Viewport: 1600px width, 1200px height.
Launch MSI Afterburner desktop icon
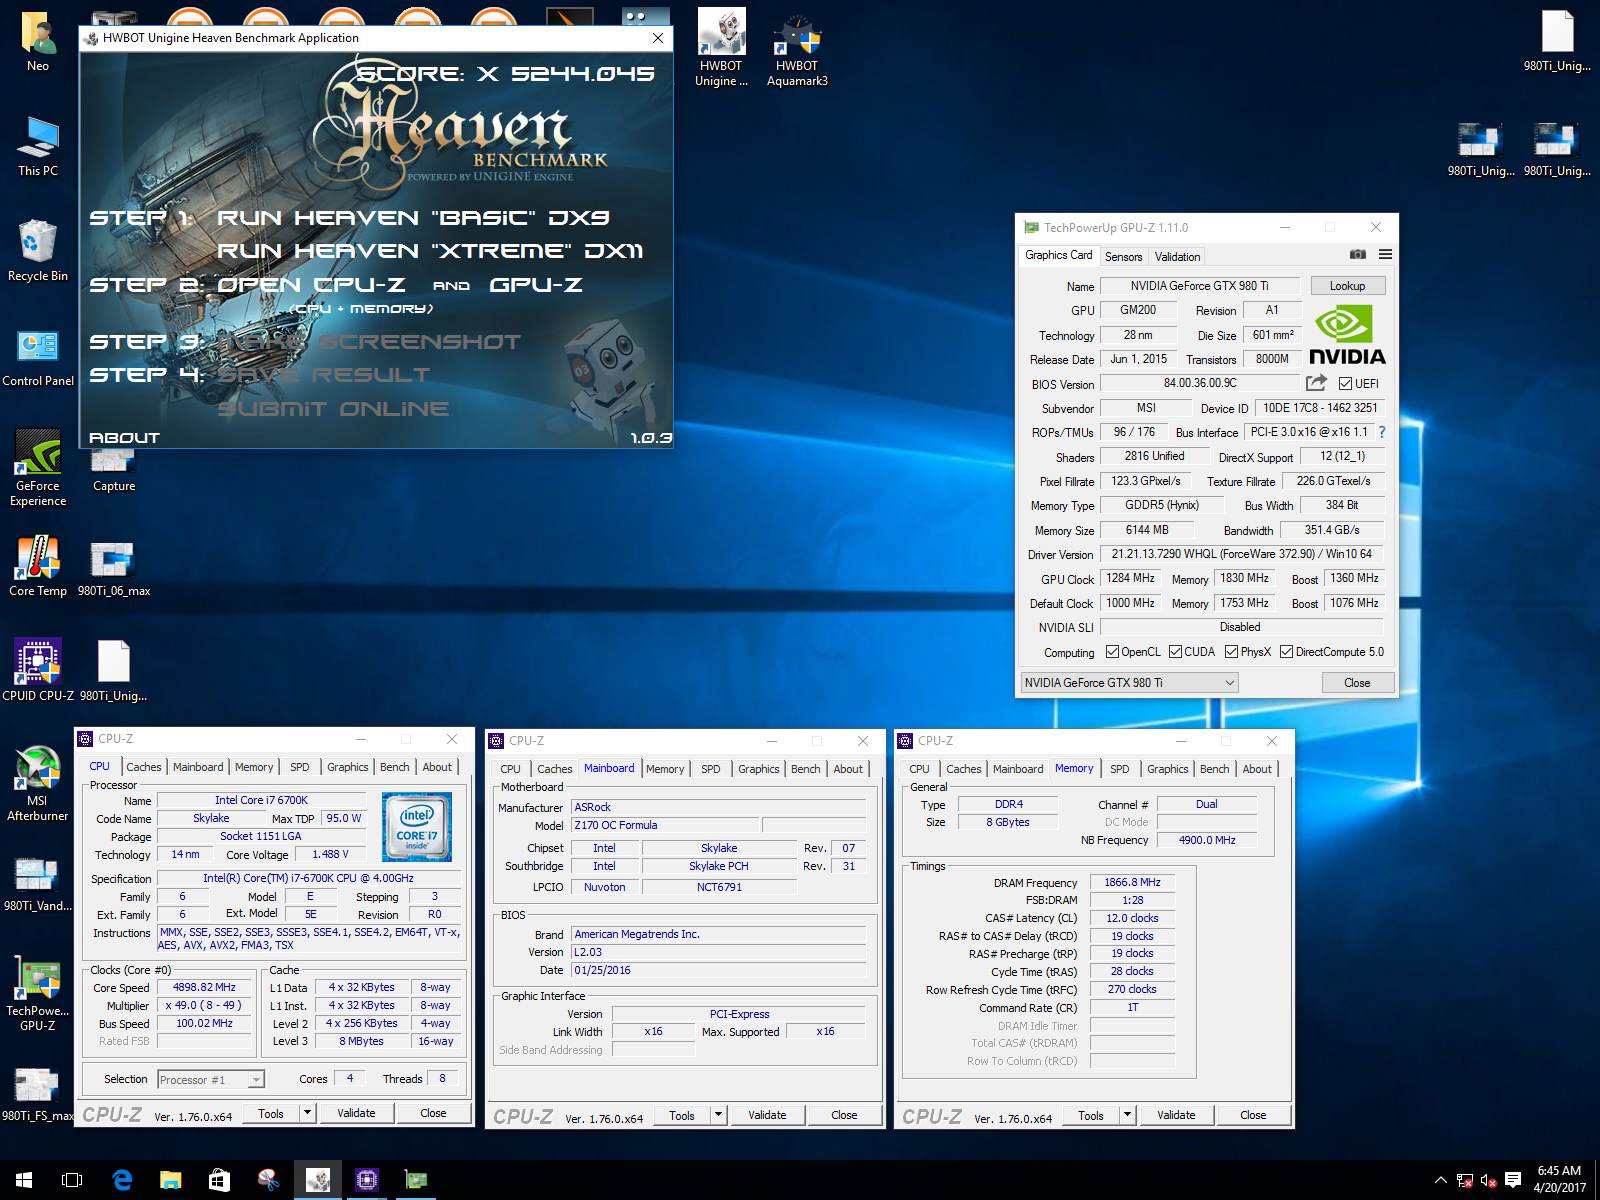37,783
